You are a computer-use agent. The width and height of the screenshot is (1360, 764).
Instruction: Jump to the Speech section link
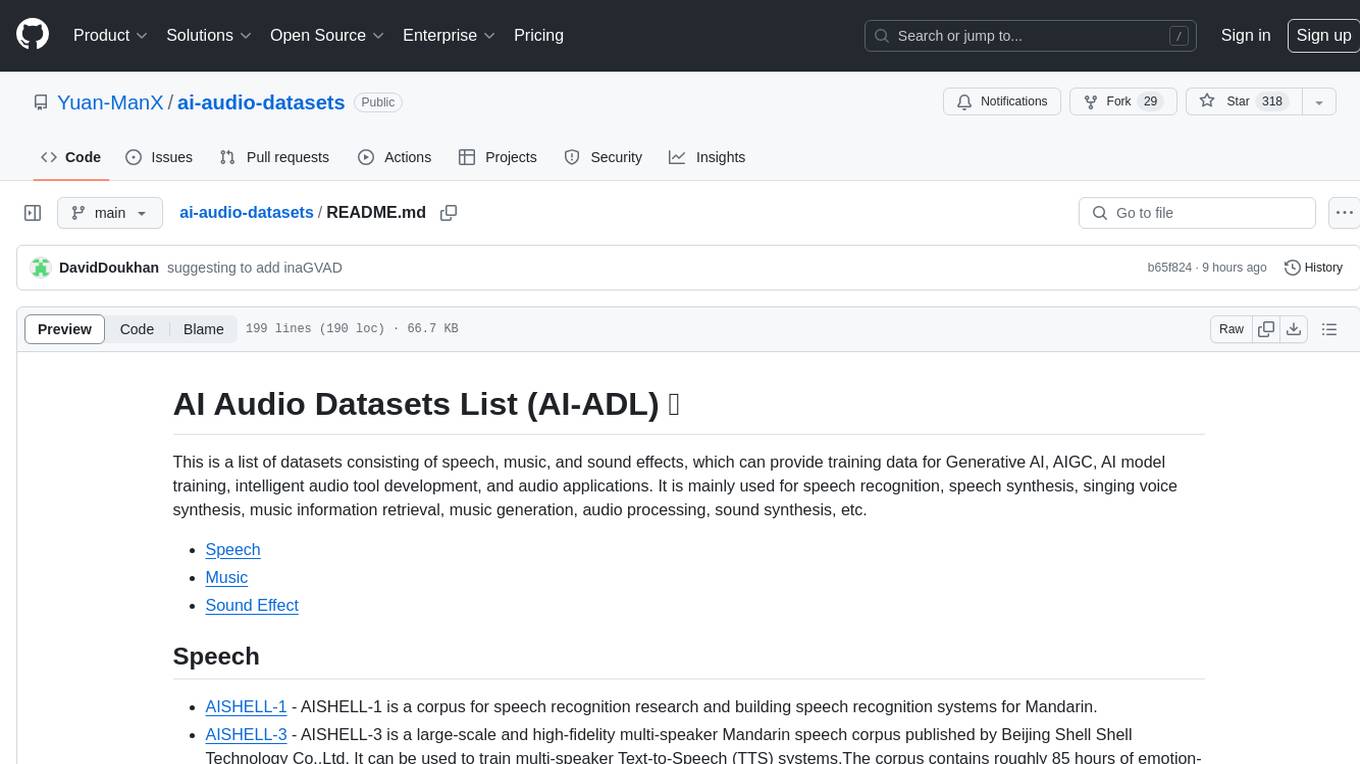[x=233, y=550]
